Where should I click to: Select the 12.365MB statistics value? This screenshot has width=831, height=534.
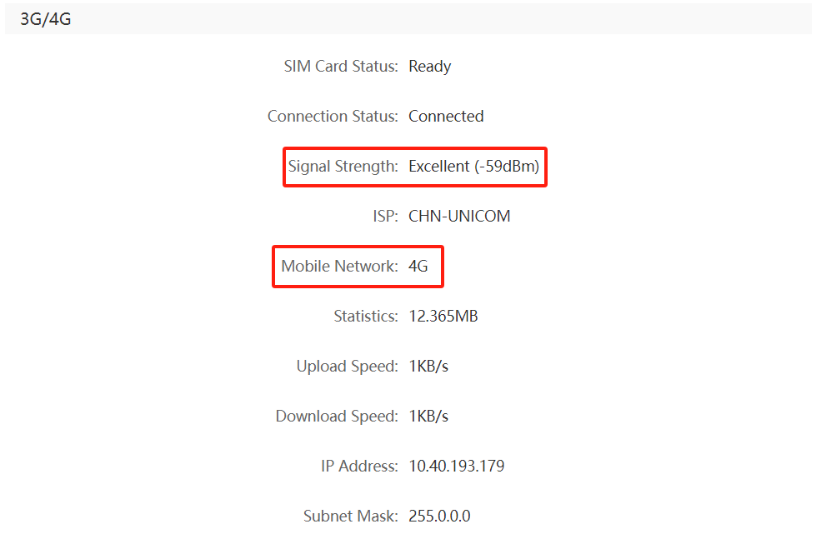pyautogui.click(x=443, y=317)
